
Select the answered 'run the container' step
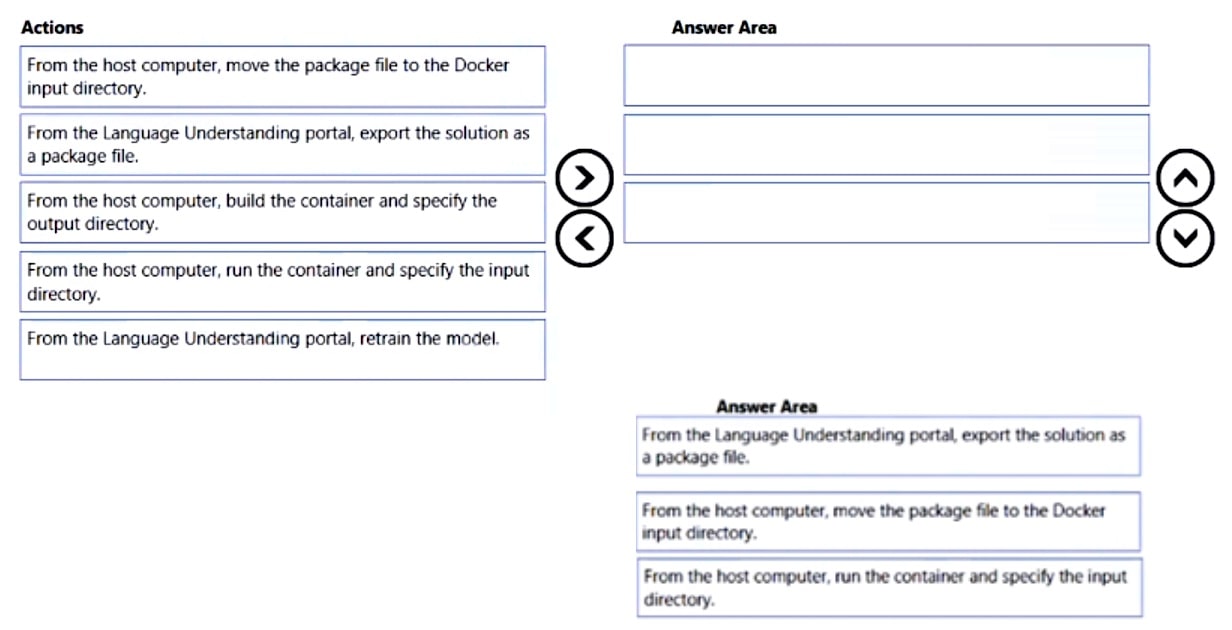[x=888, y=588]
